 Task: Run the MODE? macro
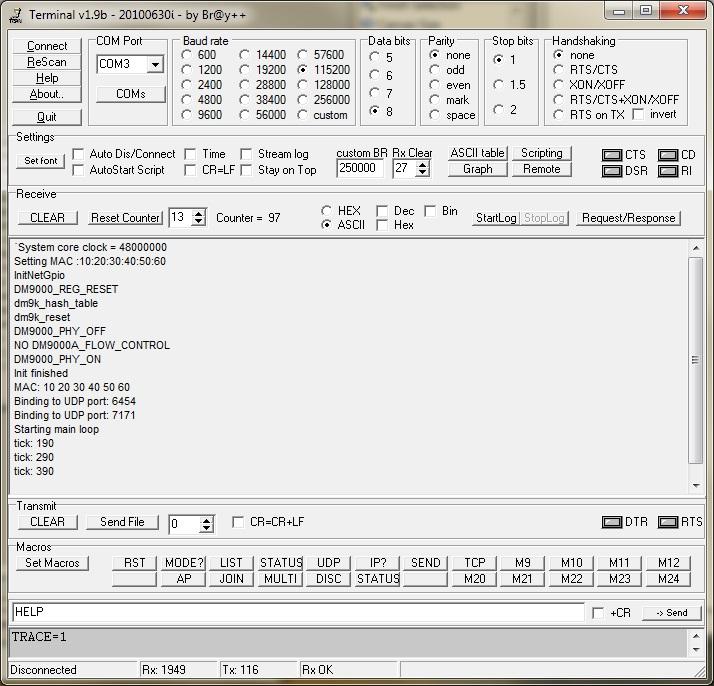(184, 563)
